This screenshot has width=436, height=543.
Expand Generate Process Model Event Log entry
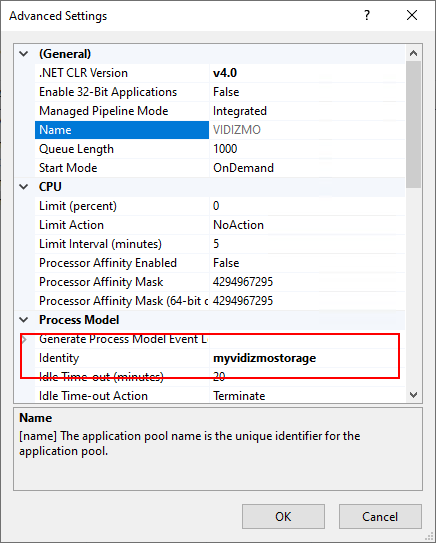pyautogui.click(x=24, y=339)
